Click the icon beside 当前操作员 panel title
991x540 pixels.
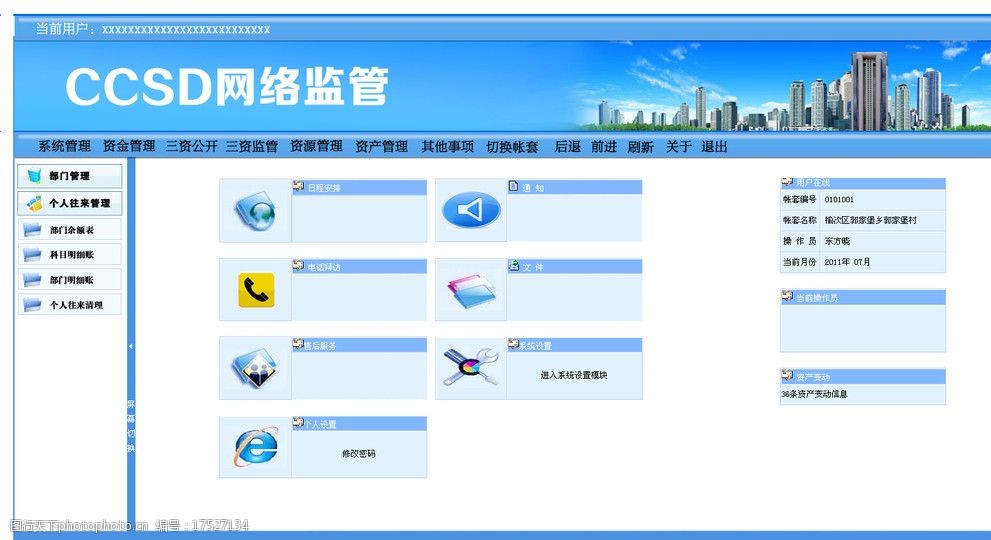[x=787, y=297]
